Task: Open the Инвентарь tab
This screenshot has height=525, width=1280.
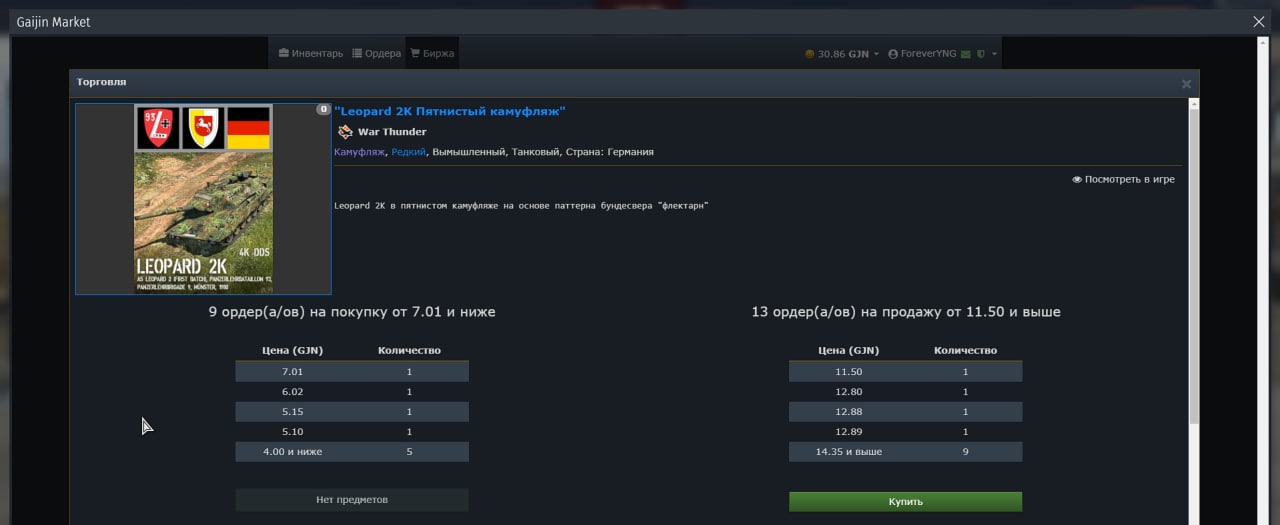Action: point(310,53)
